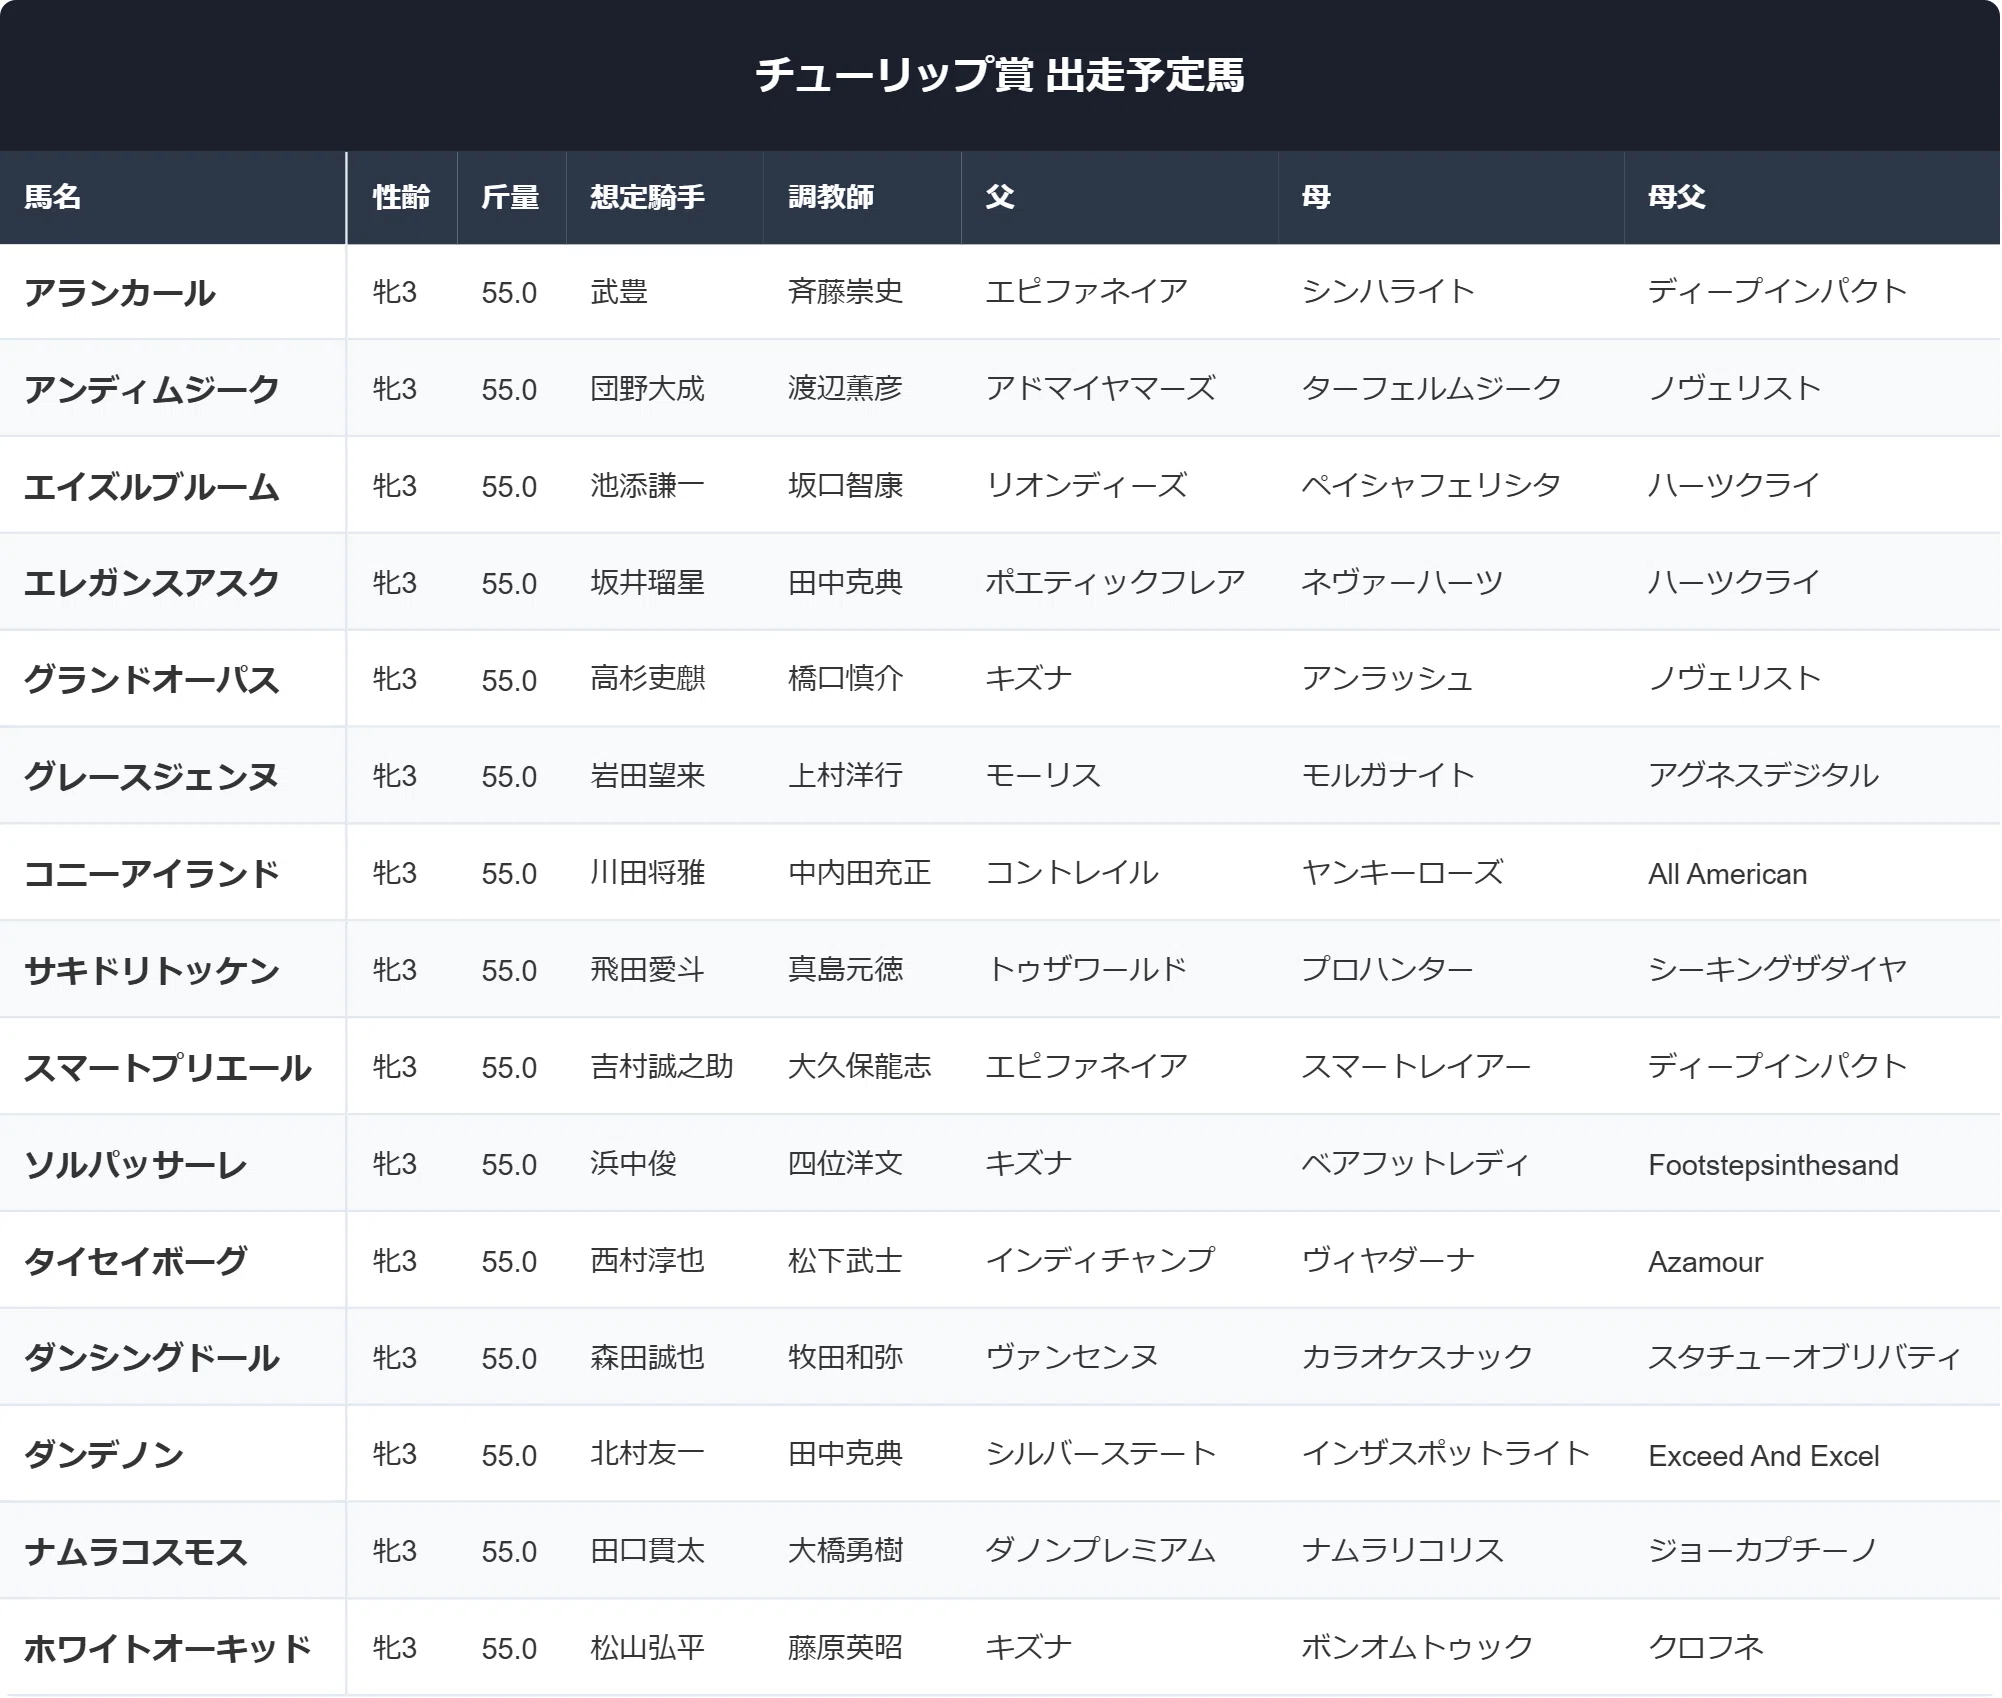Select horse name グランドオーパス
Viewport: 2002px width, 1698px height.
click(152, 680)
